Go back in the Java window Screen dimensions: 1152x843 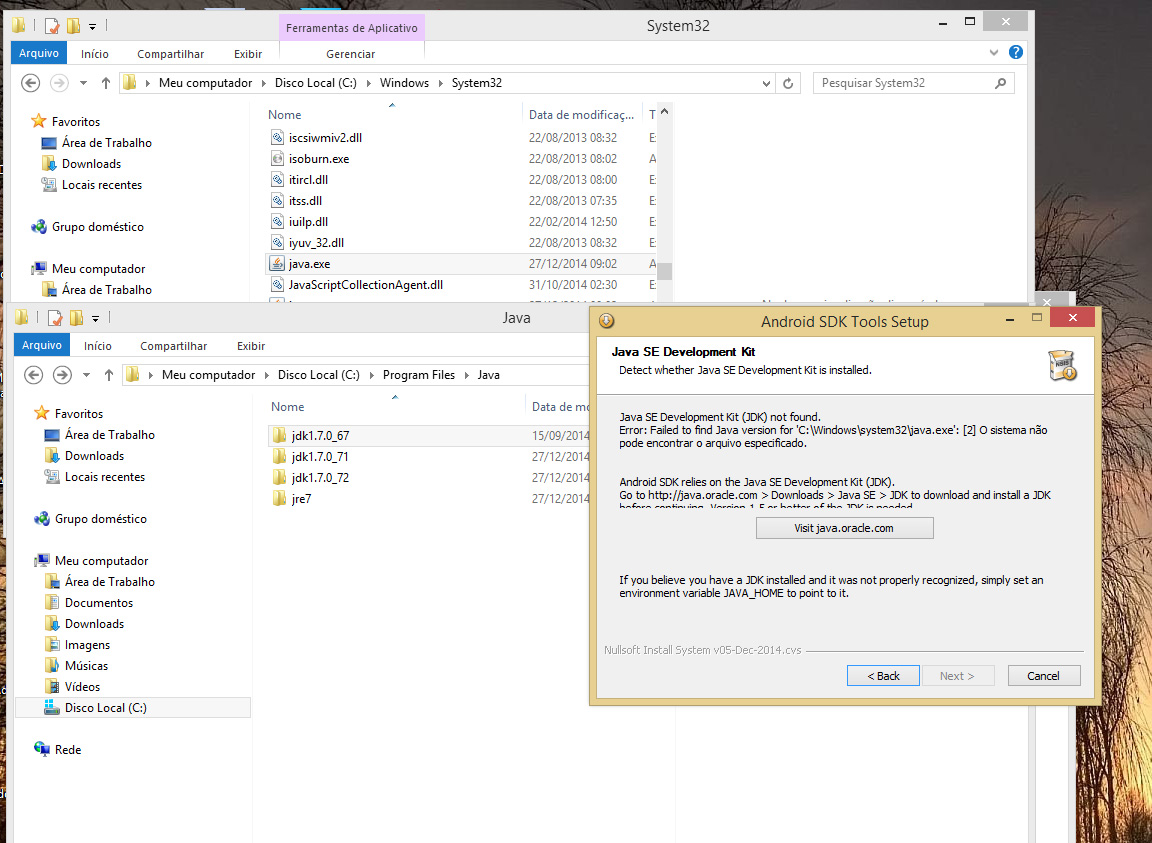click(33, 375)
